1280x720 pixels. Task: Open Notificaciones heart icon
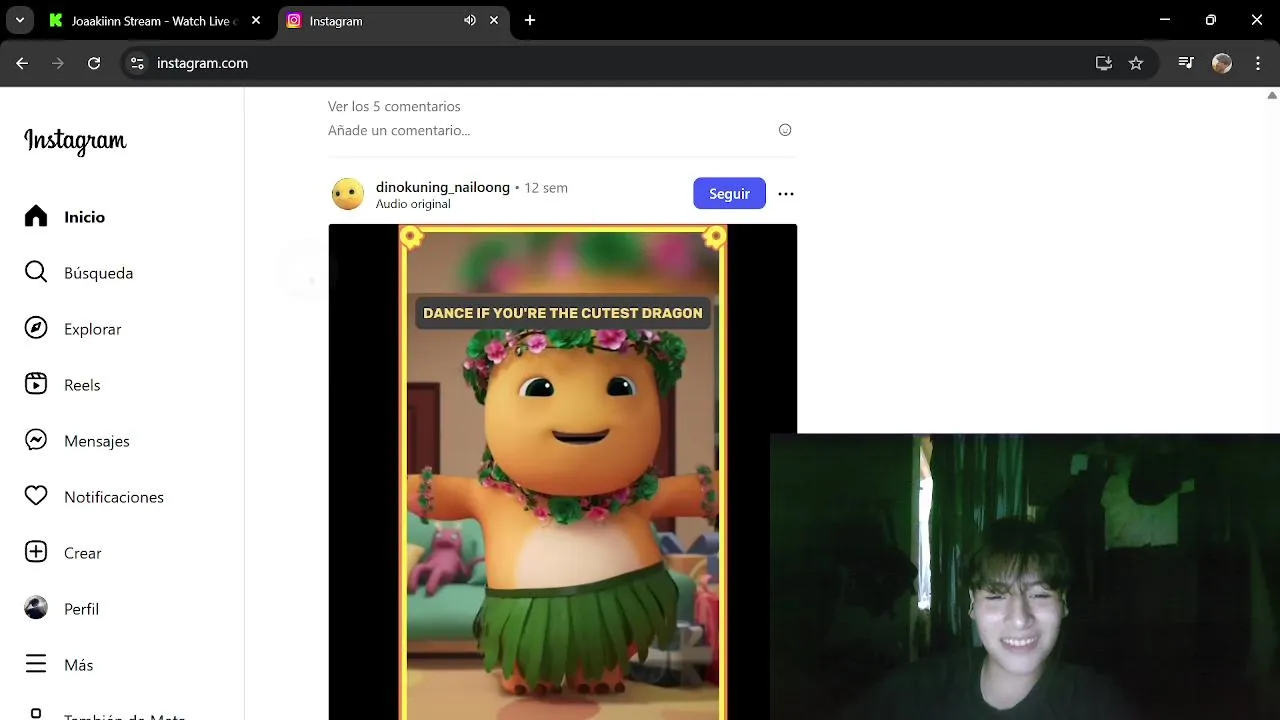tap(36, 497)
